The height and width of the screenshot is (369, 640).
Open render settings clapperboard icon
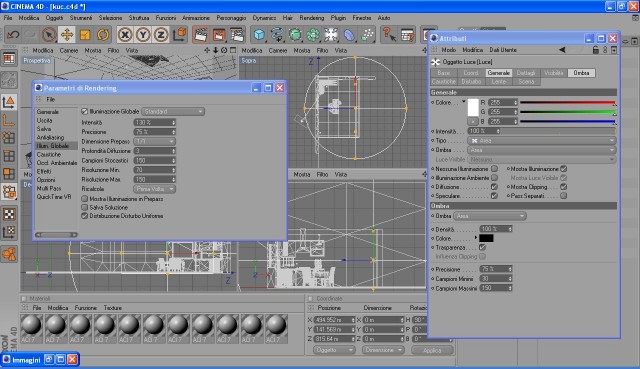pos(237,35)
